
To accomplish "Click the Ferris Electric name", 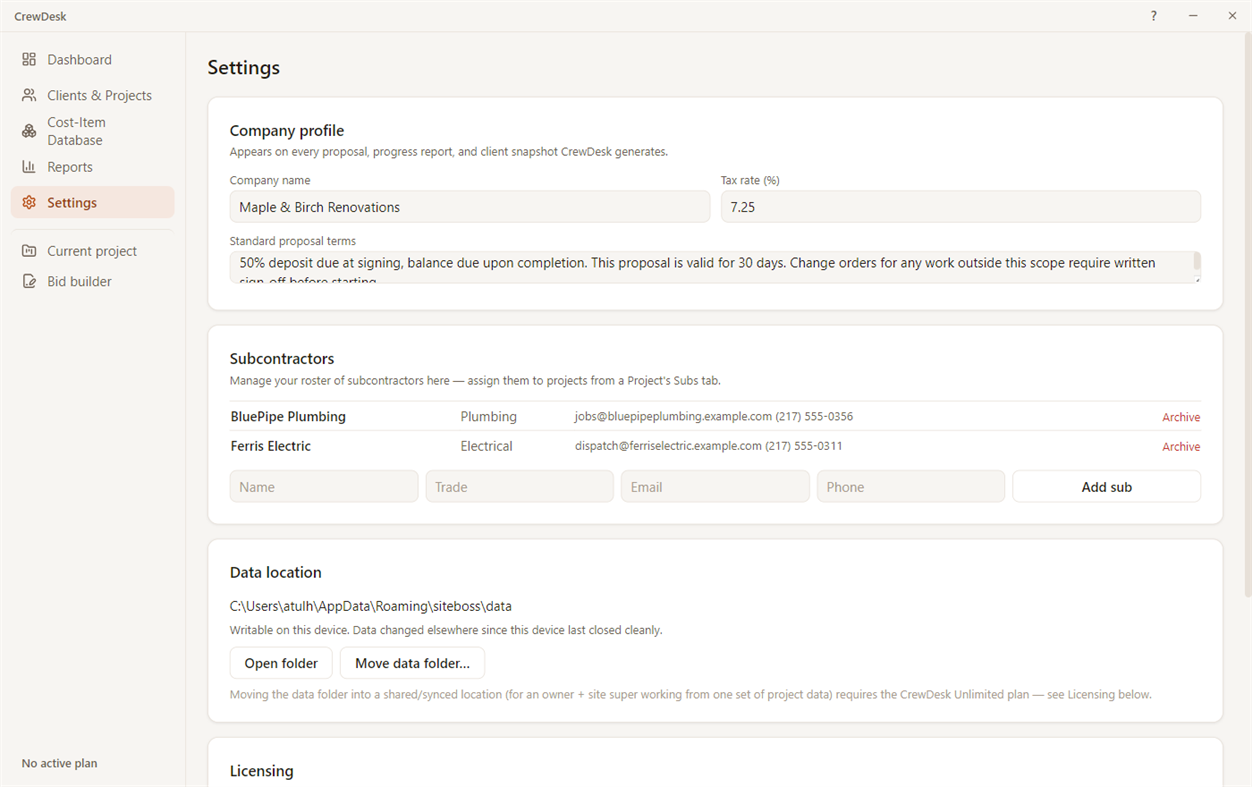I will pyautogui.click(x=271, y=446).
